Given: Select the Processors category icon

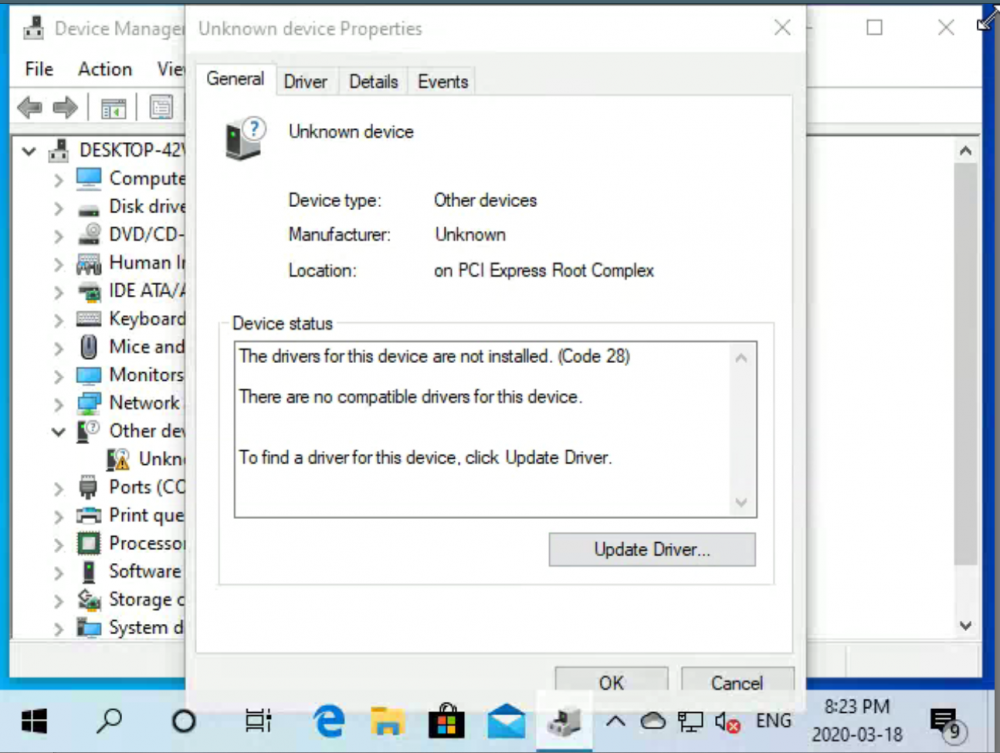Looking at the screenshot, I should 89,543.
